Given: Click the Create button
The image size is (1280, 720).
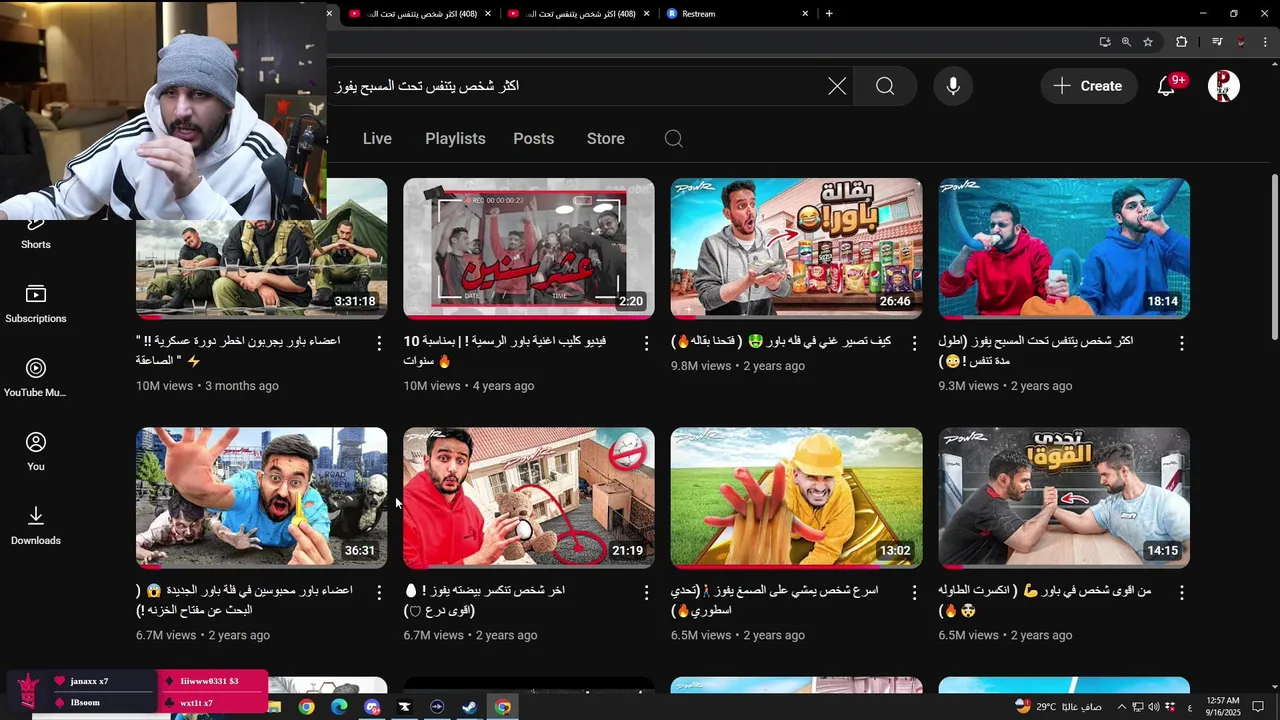Looking at the screenshot, I should coord(1088,86).
